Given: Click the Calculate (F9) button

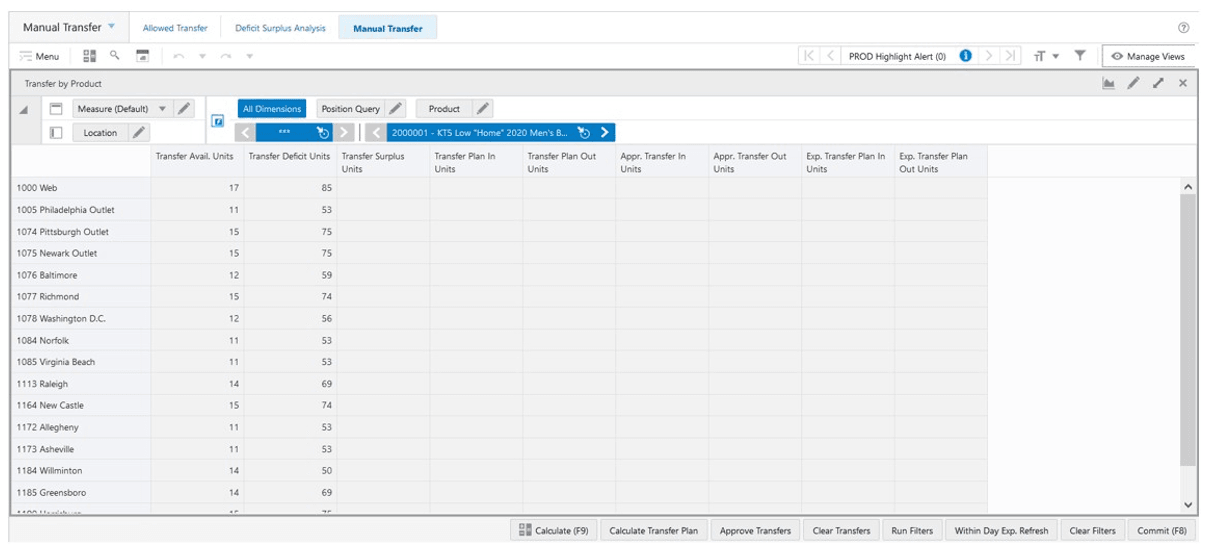Looking at the screenshot, I should point(553,531).
